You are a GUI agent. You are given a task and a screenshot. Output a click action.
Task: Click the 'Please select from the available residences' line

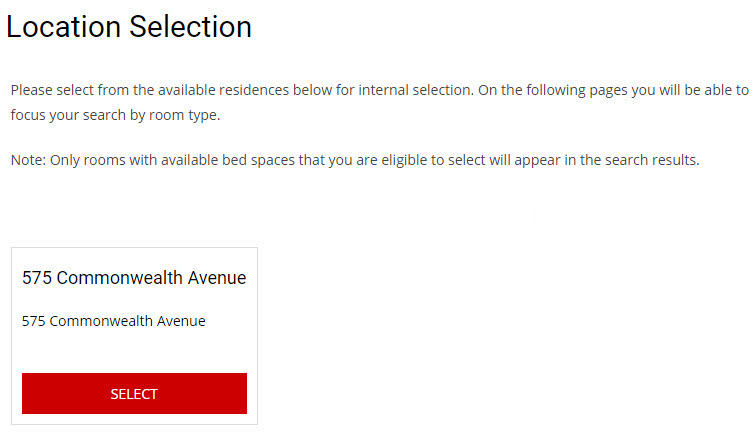point(378,90)
